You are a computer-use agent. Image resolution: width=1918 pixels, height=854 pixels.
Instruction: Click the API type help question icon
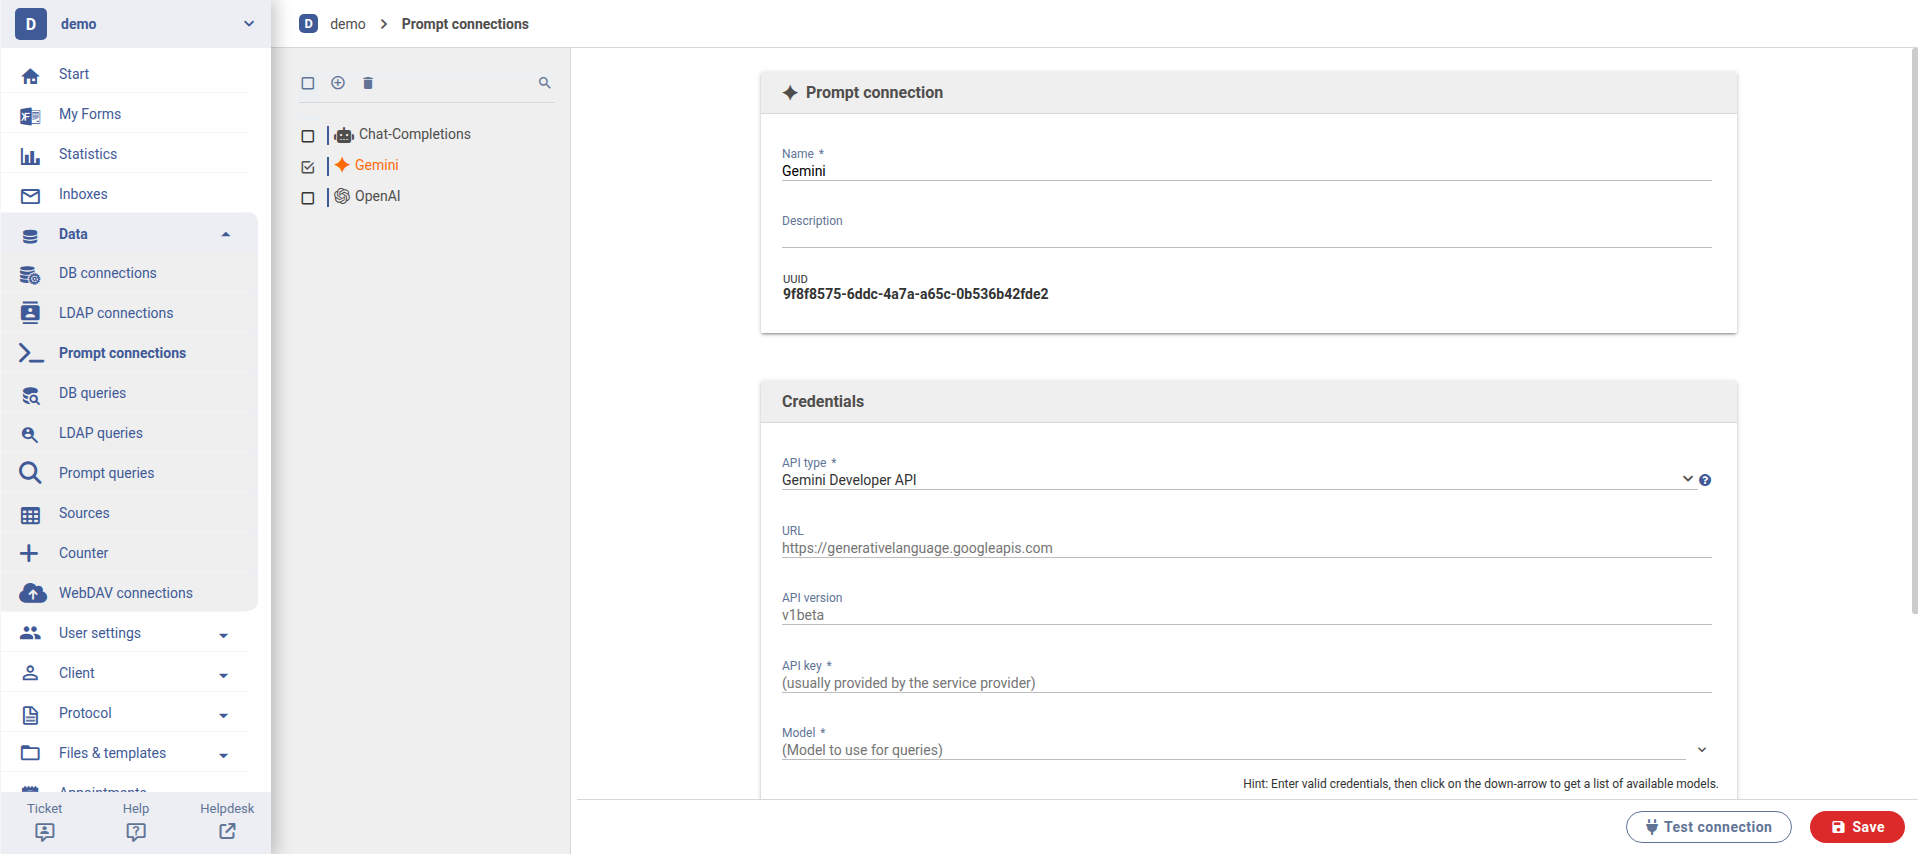pyautogui.click(x=1705, y=480)
